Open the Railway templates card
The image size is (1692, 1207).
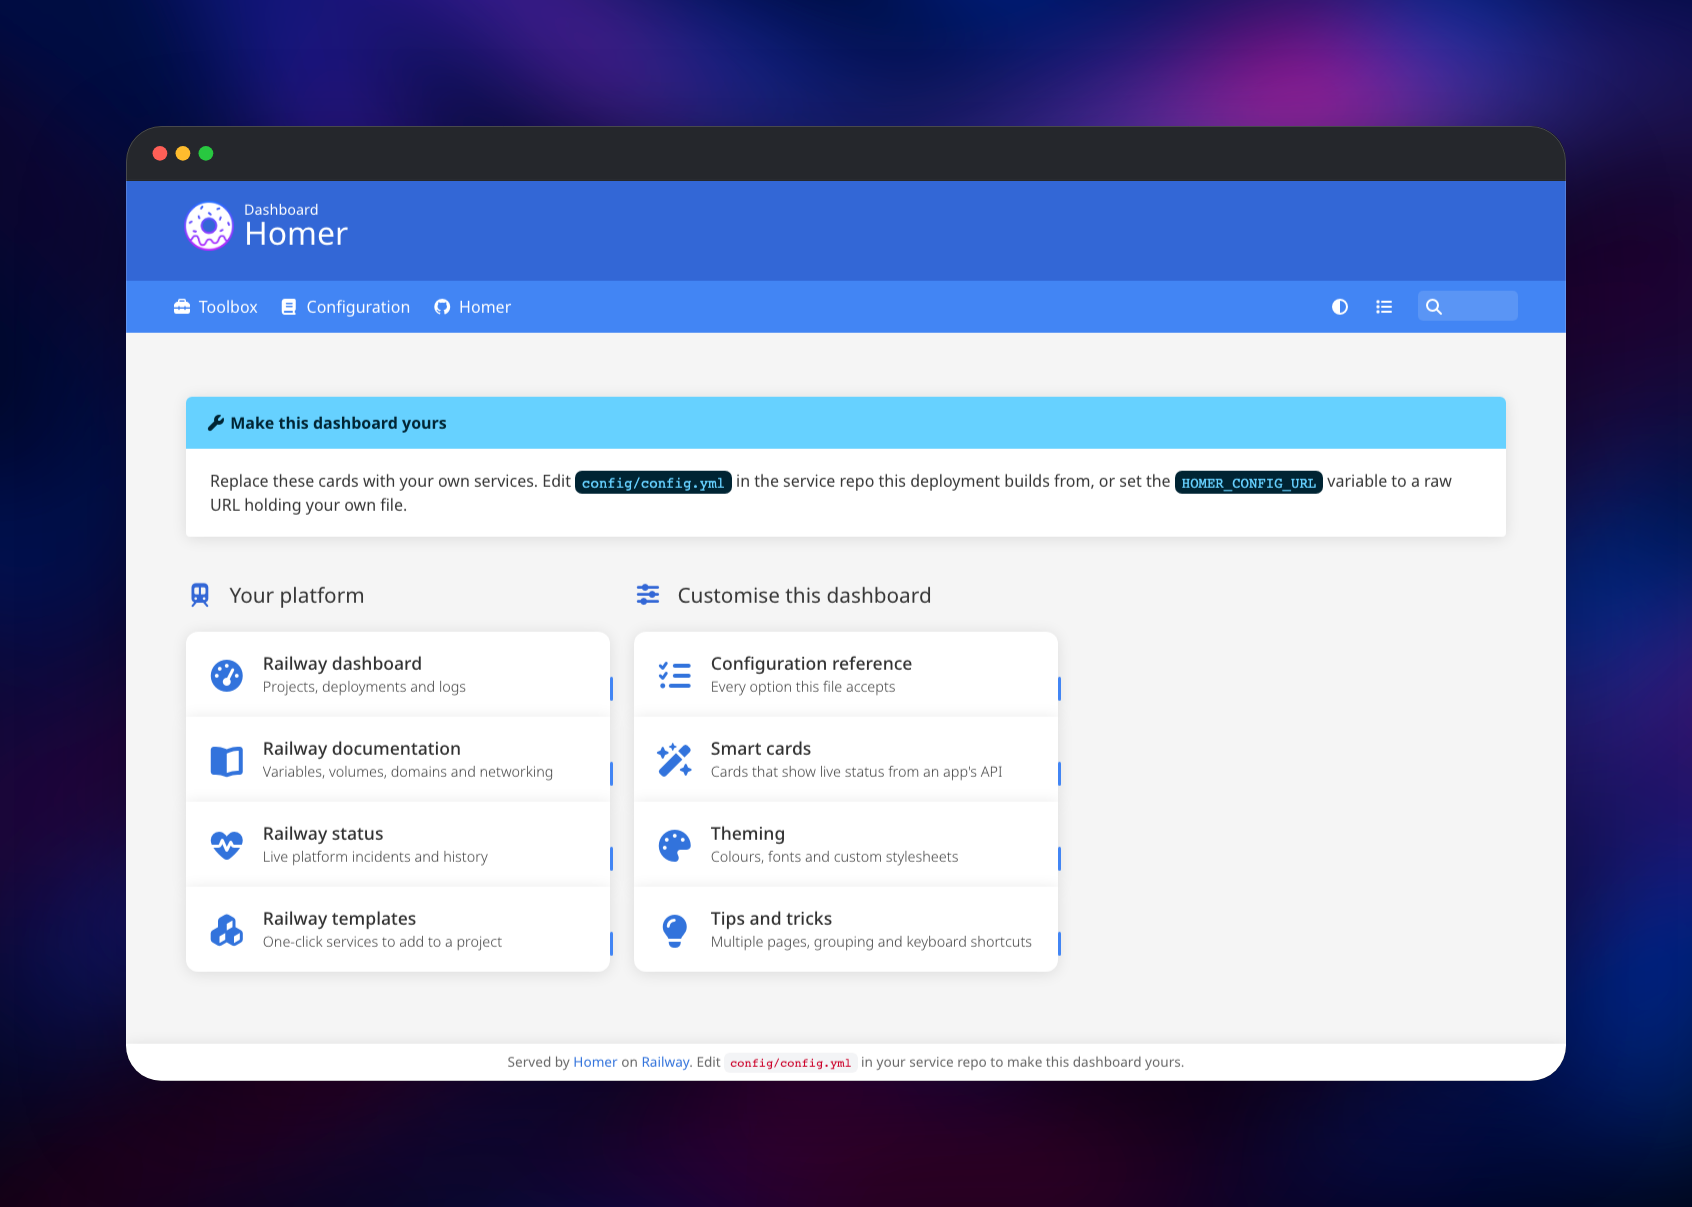(398, 929)
